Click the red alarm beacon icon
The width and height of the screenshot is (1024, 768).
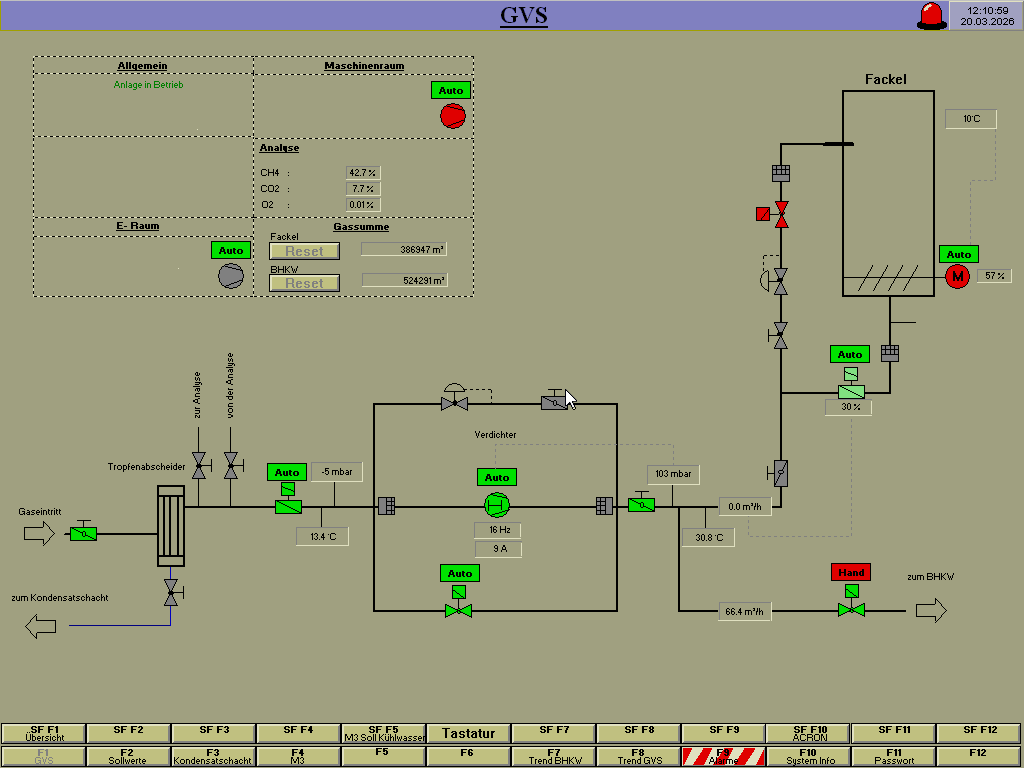932,16
